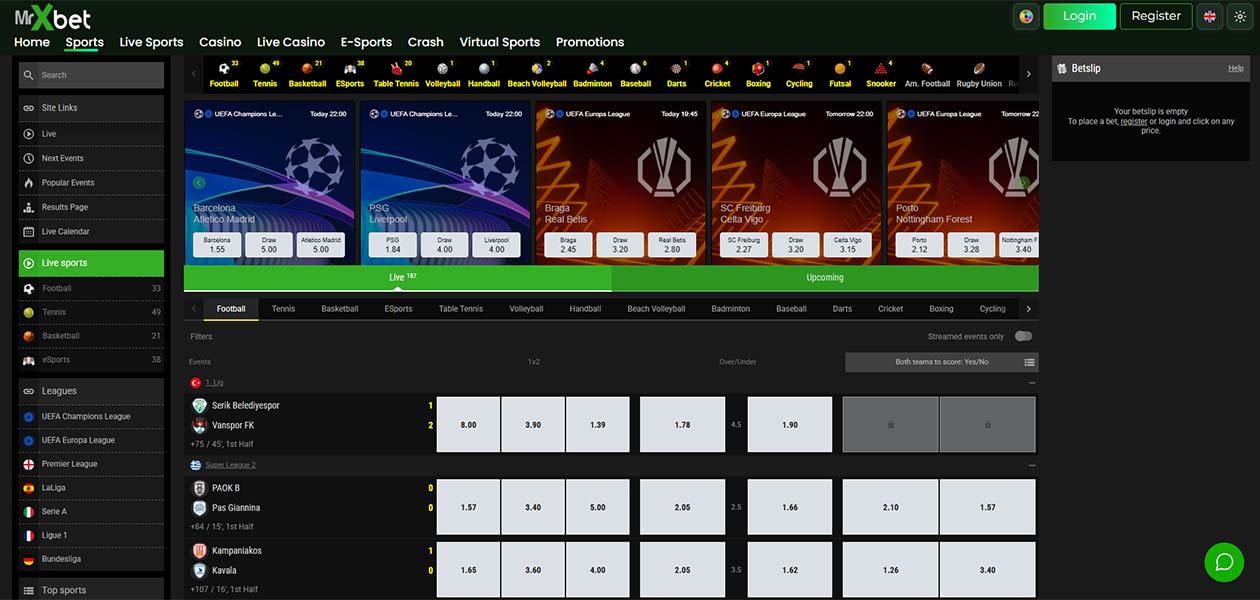Open LaLiga in Leagues list
Image resolution: width=1260 pixels, height=600 pixels.
(x=91, y=488)
